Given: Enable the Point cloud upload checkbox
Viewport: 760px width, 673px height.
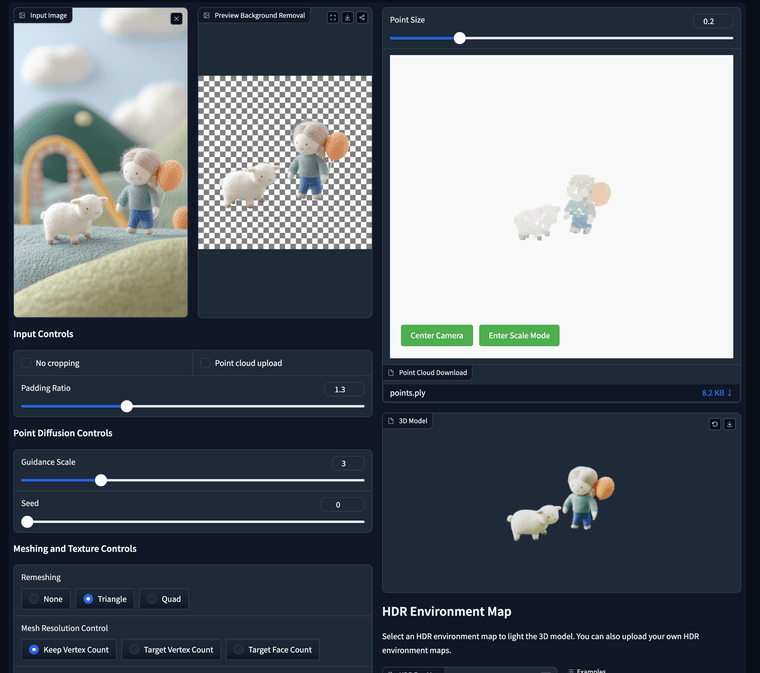Looking at the screenshot, I should coord(205,363).
